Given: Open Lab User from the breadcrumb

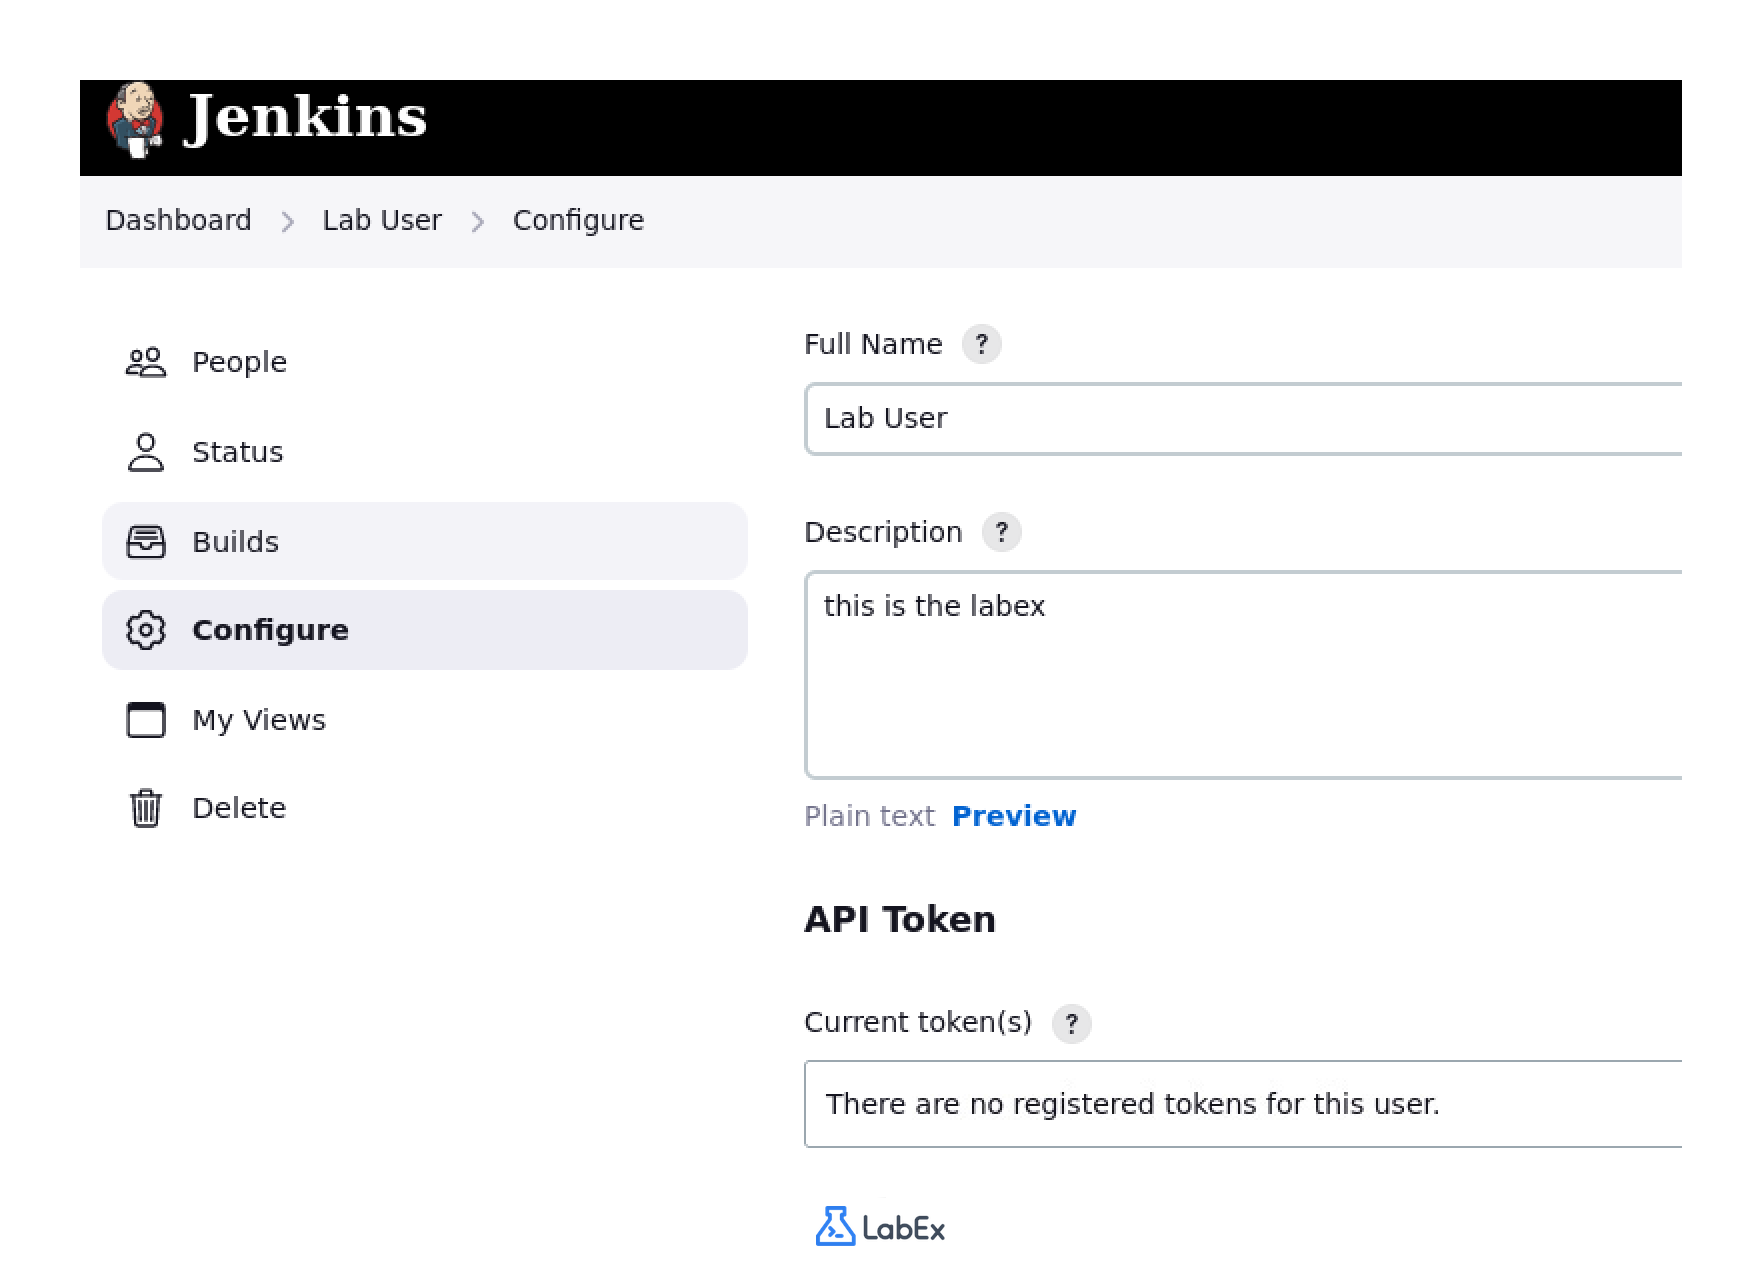Looking at the screenshot, I should [382, 220].
